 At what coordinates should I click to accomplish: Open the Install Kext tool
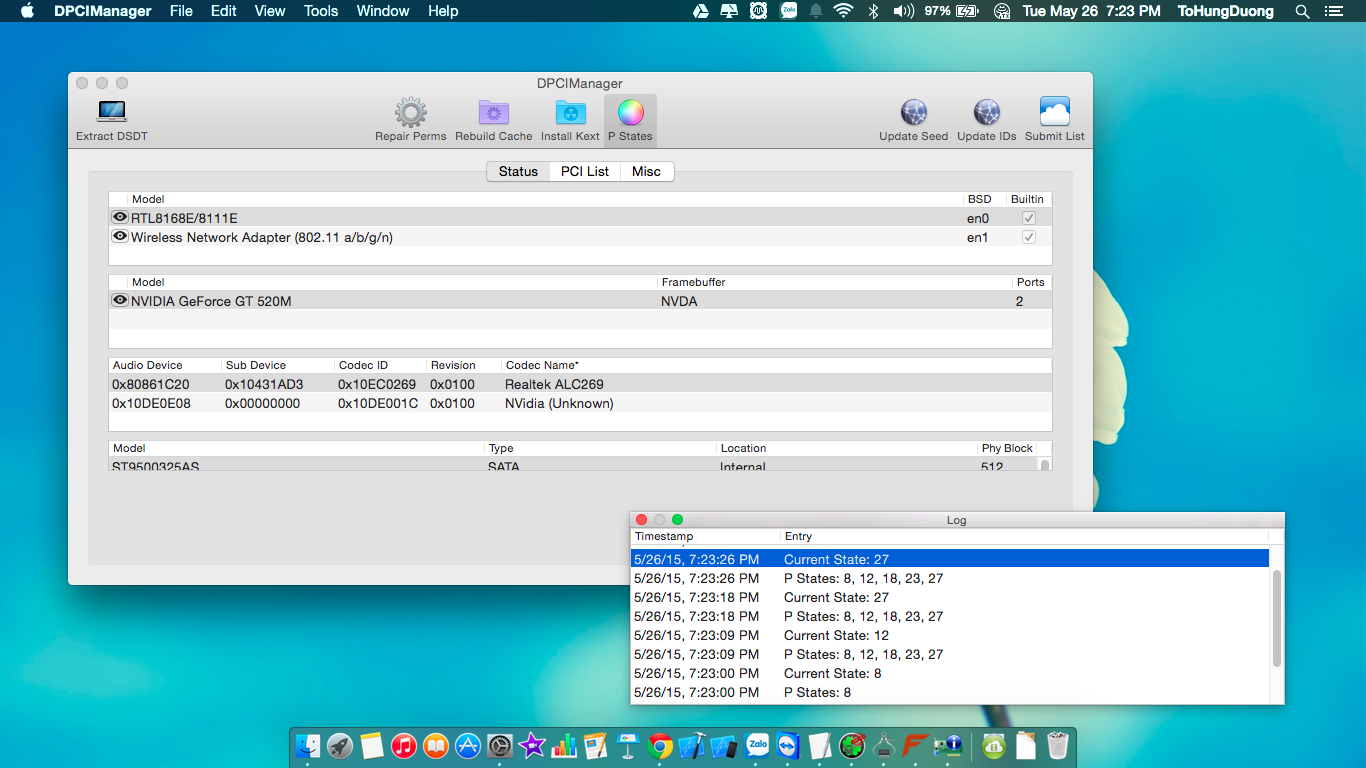pos(570,112)
